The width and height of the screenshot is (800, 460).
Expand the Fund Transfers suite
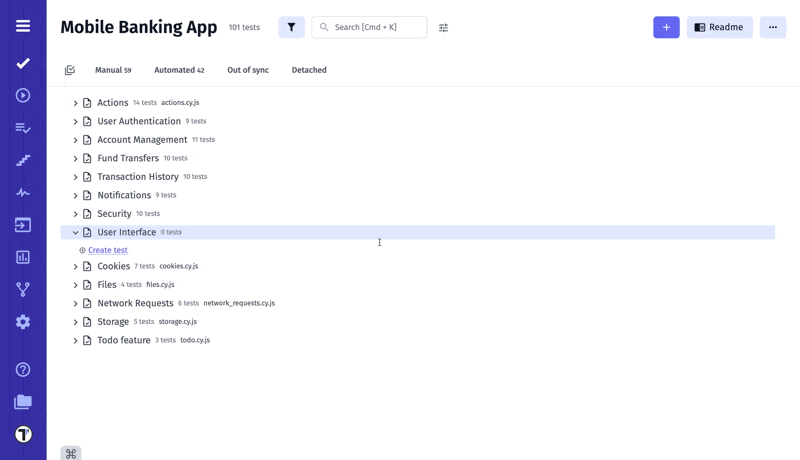75,158
